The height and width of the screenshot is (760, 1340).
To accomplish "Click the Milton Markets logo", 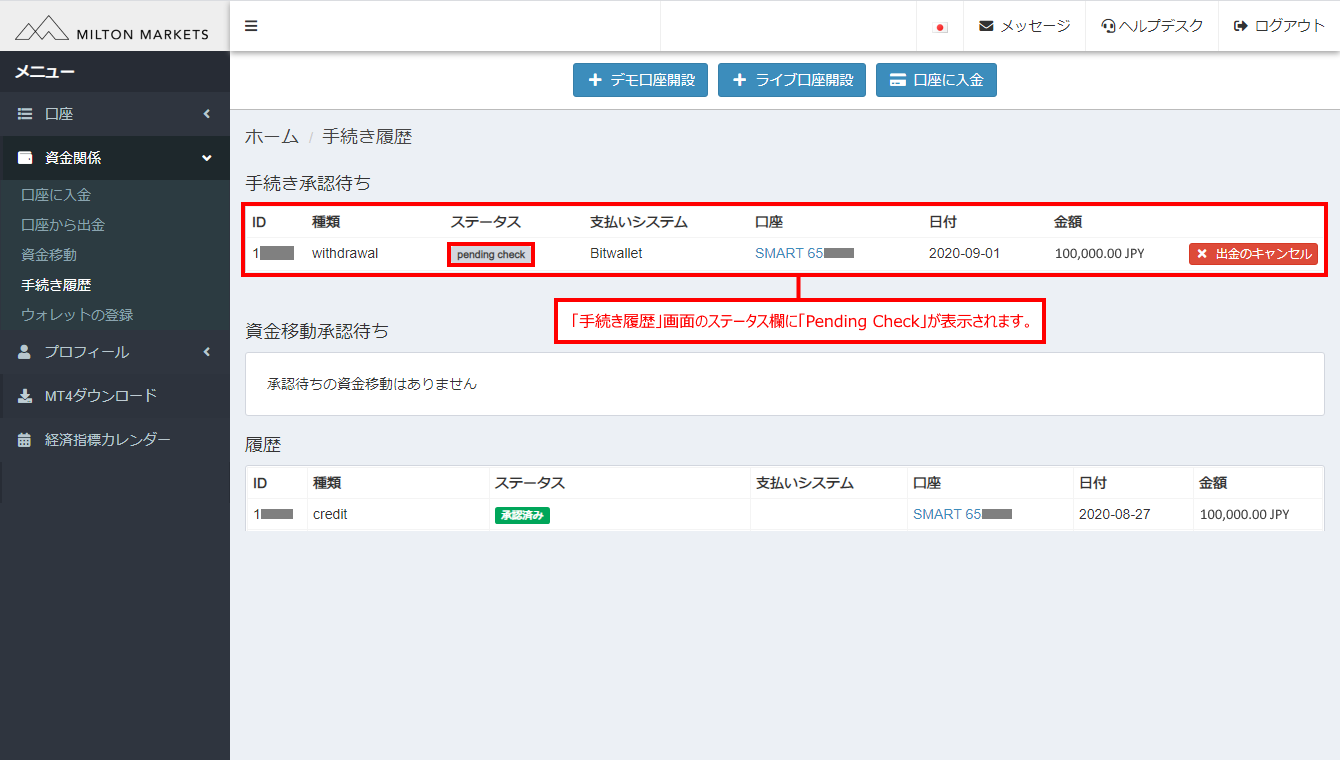I will pyautogui.click(x=113, y=28).
